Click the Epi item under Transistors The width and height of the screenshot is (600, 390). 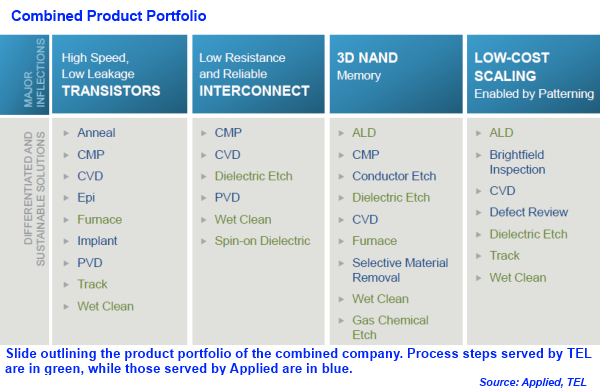click(86, 198)
